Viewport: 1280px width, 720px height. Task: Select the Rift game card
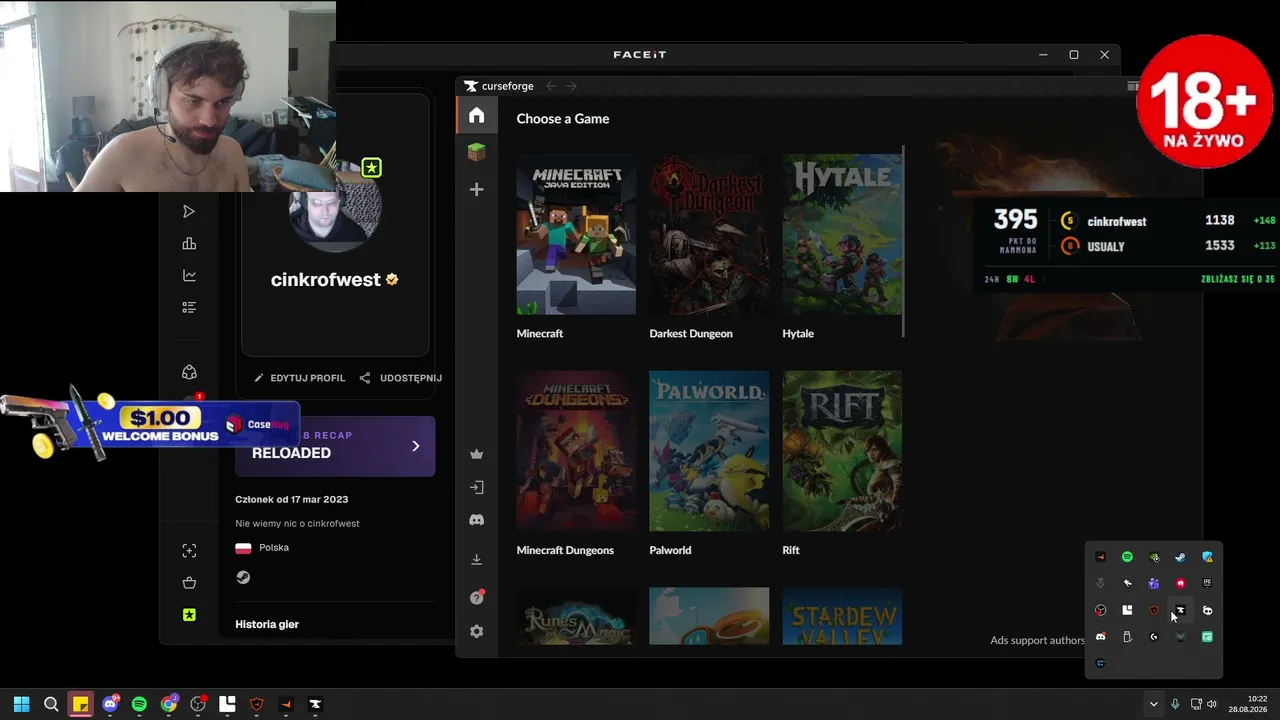point(842,464)
